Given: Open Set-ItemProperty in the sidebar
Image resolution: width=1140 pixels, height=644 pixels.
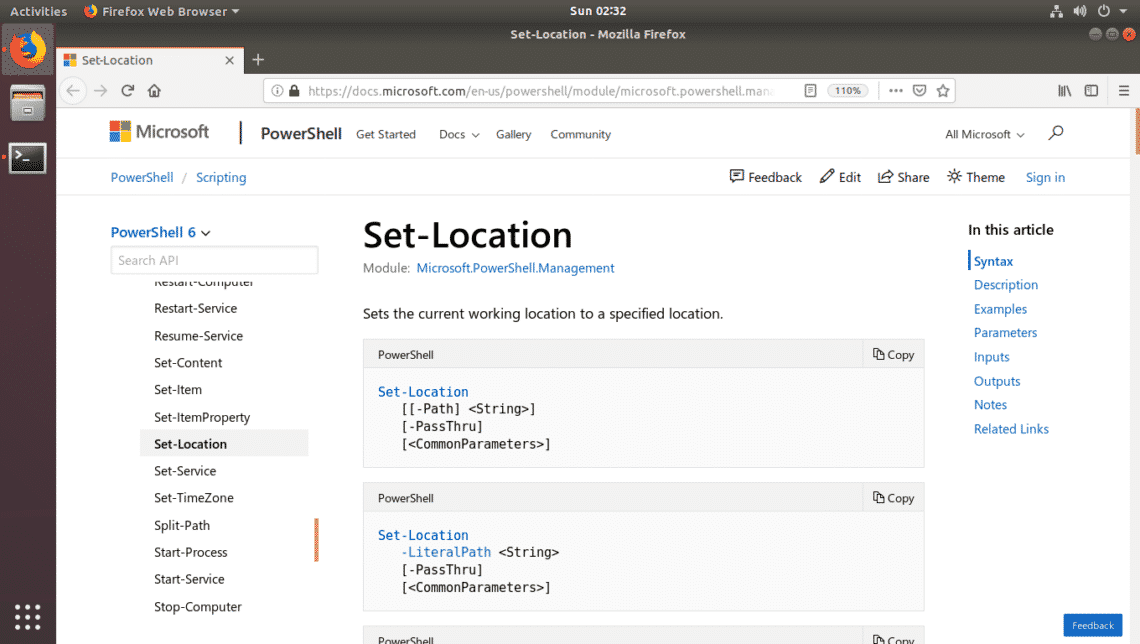Looking at the screenshot, I should click(202, 417).
